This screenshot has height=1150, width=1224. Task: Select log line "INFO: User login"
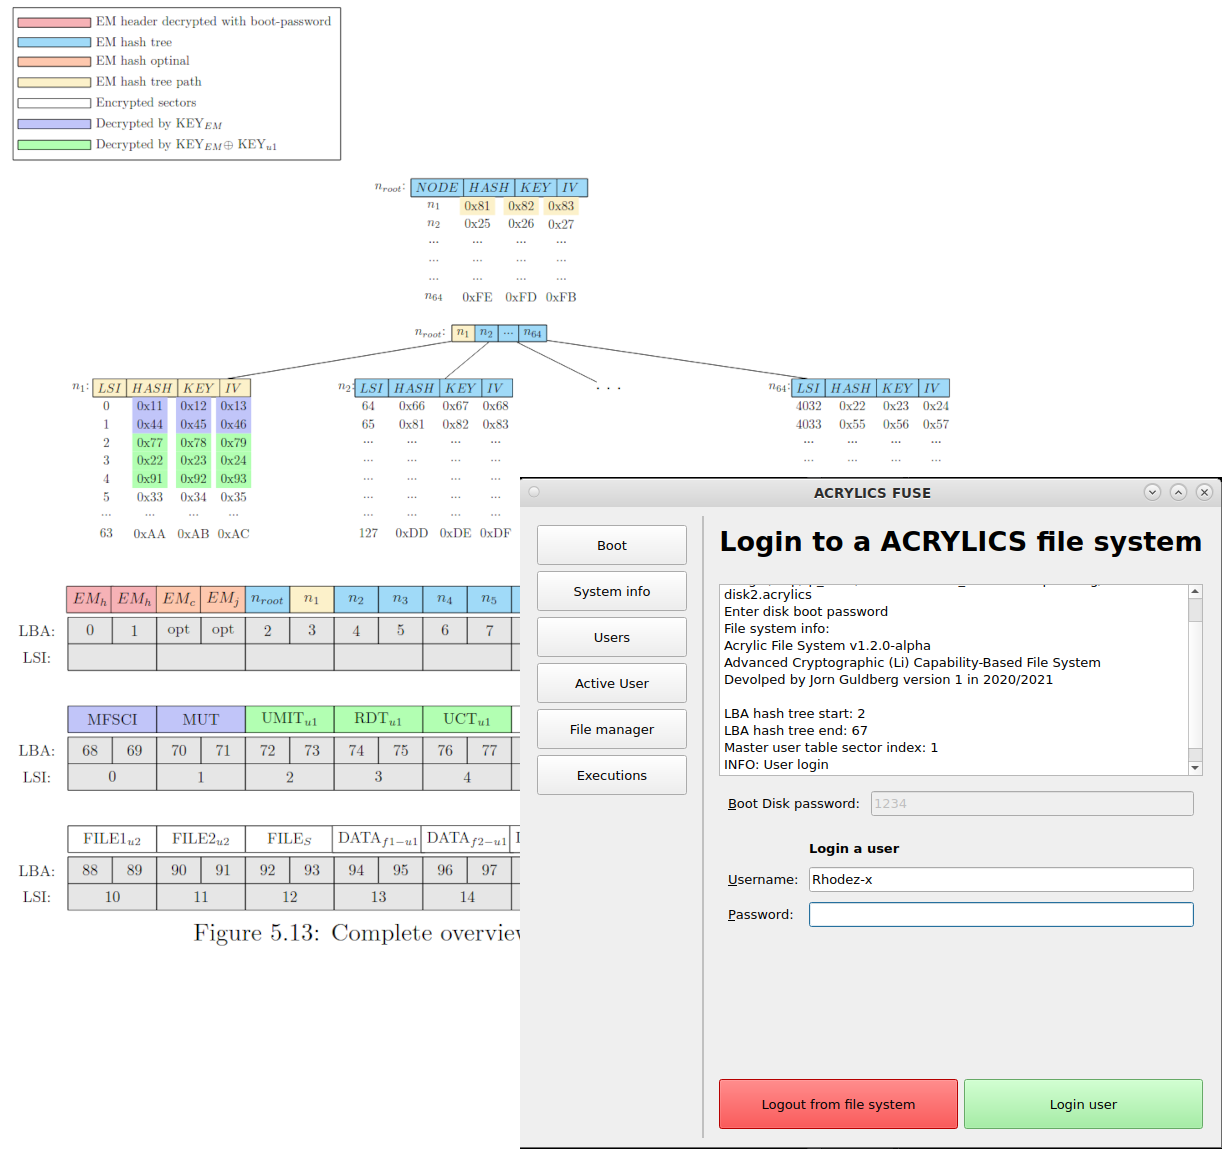[x=776, y=764]
